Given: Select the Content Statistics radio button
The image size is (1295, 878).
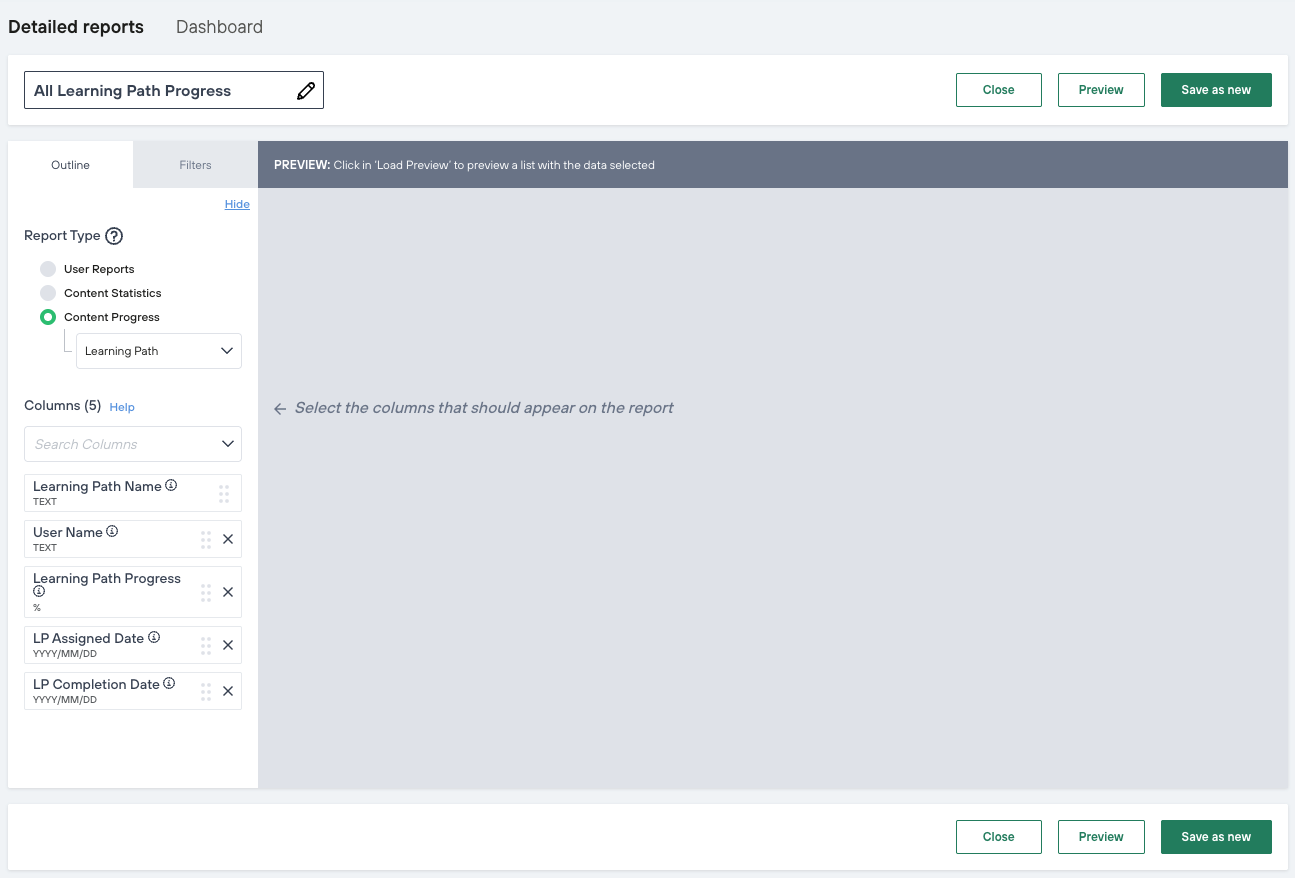Looking at the screenshot, I should tap(48, 293).
